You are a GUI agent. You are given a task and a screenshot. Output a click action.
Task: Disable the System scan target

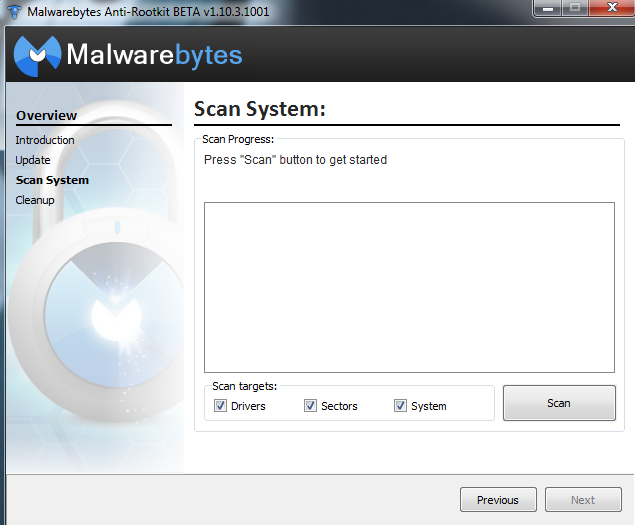click(400, 405)
